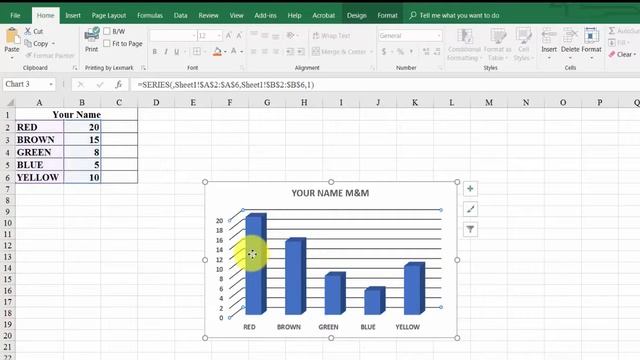Viewport: 640px width, 360px height.
Task: Click the Chart Styles brush button
Action: click(470, 209)
